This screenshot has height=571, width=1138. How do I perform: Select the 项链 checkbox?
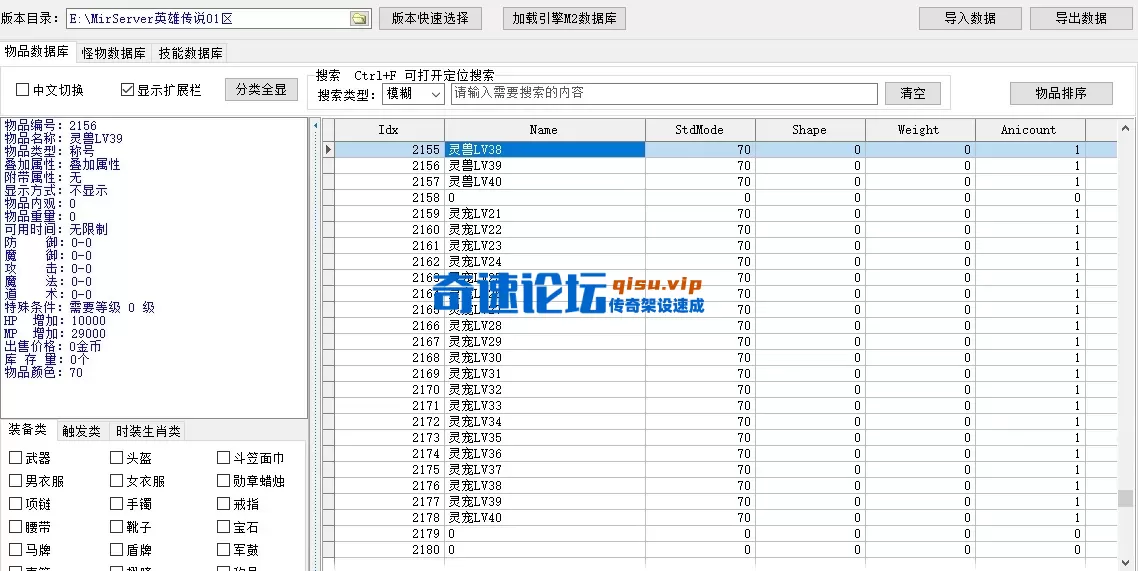[15, 504]
